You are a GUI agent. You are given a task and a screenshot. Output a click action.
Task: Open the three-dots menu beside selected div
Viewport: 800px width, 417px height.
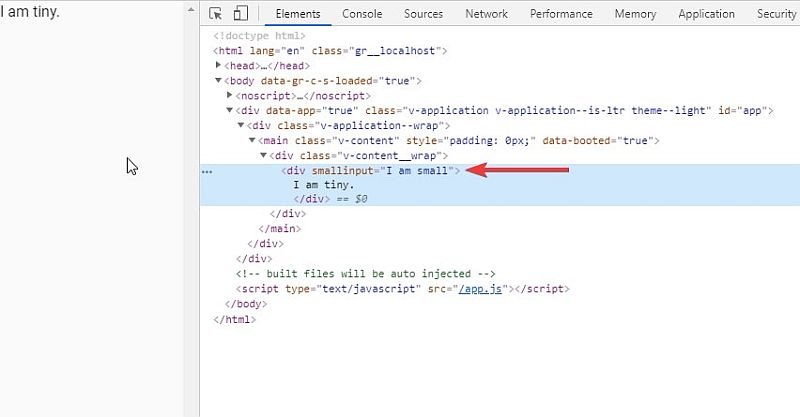click(x=207, y=171)
